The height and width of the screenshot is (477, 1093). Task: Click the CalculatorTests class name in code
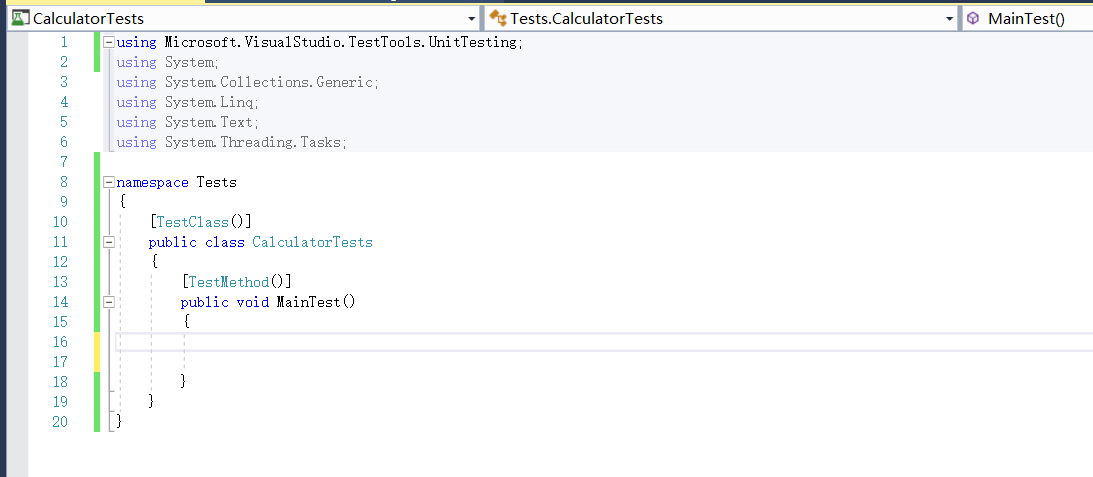[312, 242]
